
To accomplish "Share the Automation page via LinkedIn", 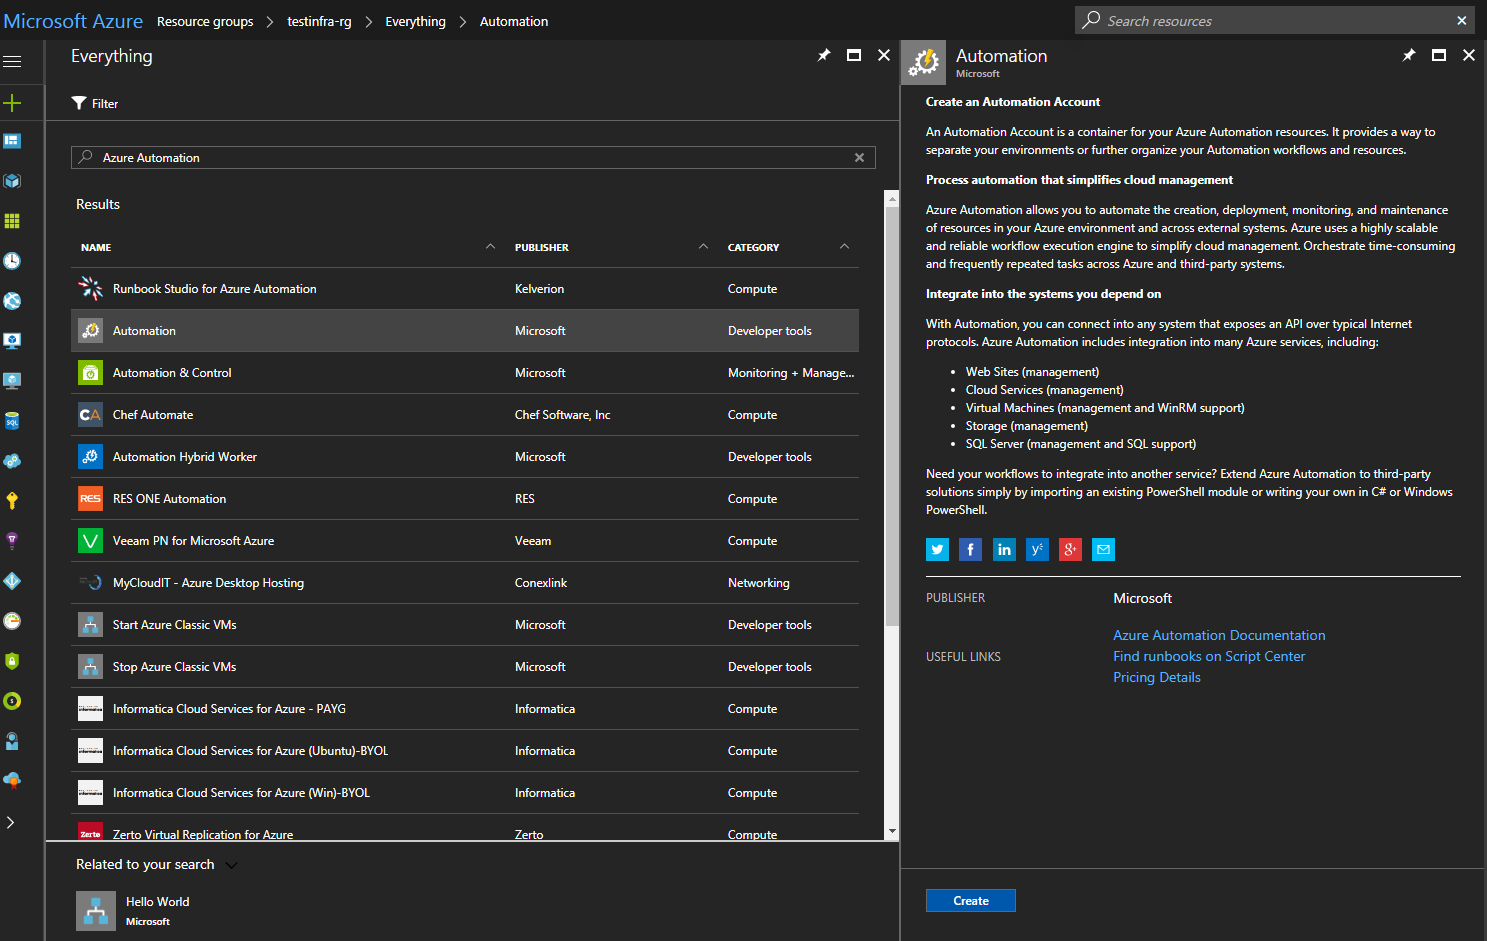I will [1004, 549].
